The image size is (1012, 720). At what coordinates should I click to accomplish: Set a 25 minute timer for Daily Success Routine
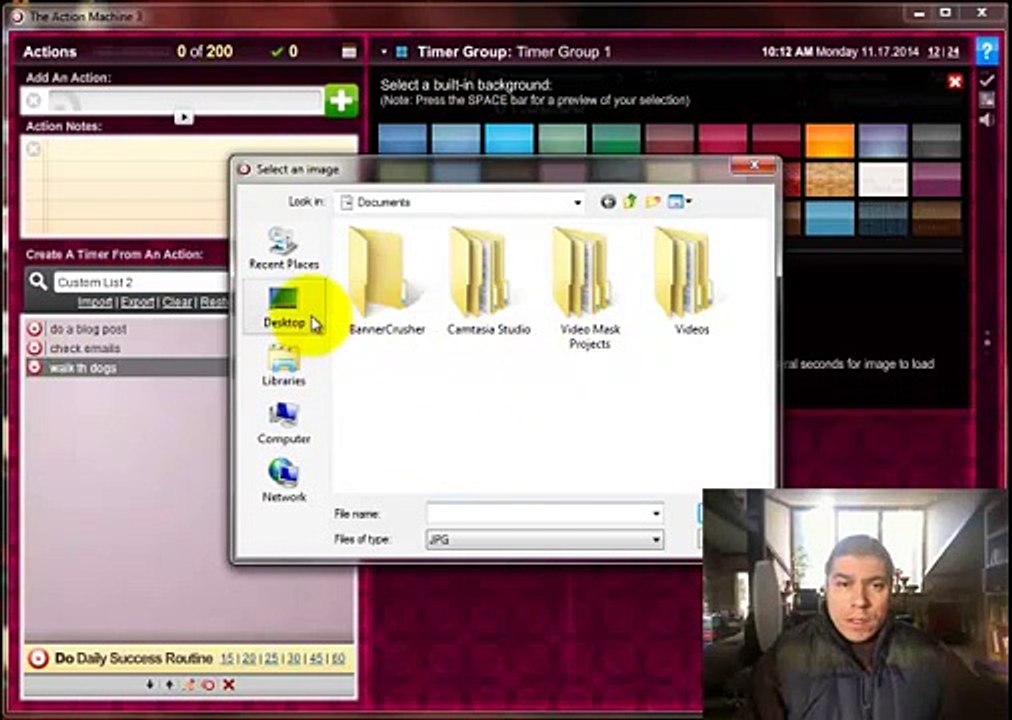[272, 659]
